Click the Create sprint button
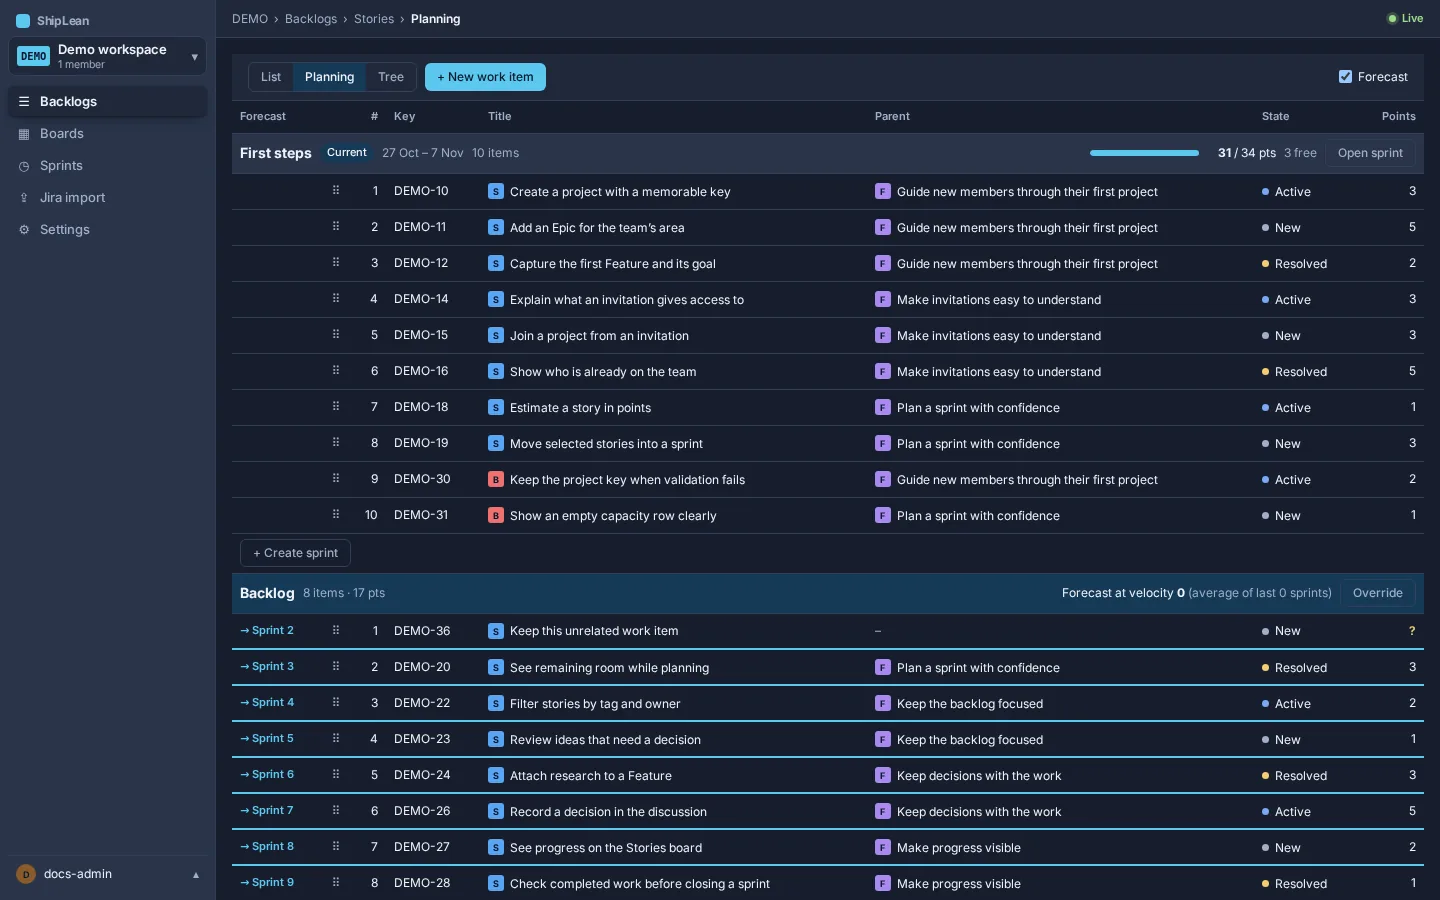This screenshot has height=900, width=1440. click(x=295, y=553)
